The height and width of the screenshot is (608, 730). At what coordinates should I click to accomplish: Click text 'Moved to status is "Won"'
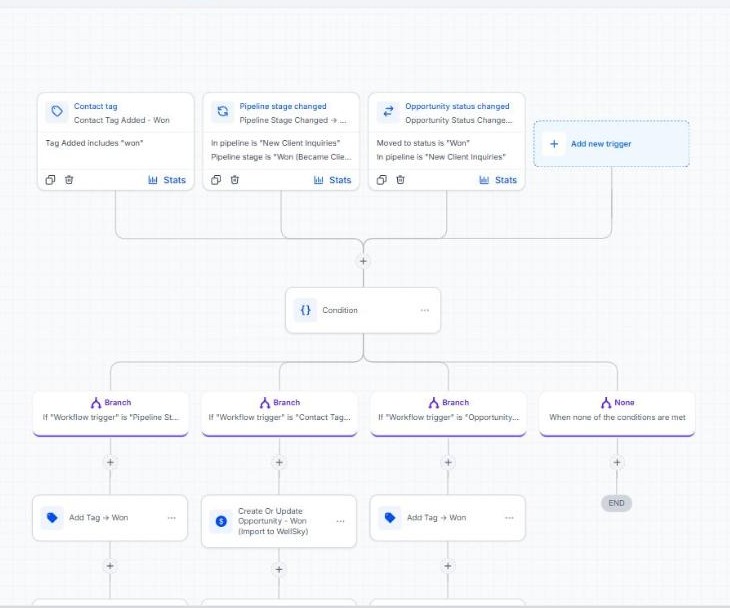(423, 143)
